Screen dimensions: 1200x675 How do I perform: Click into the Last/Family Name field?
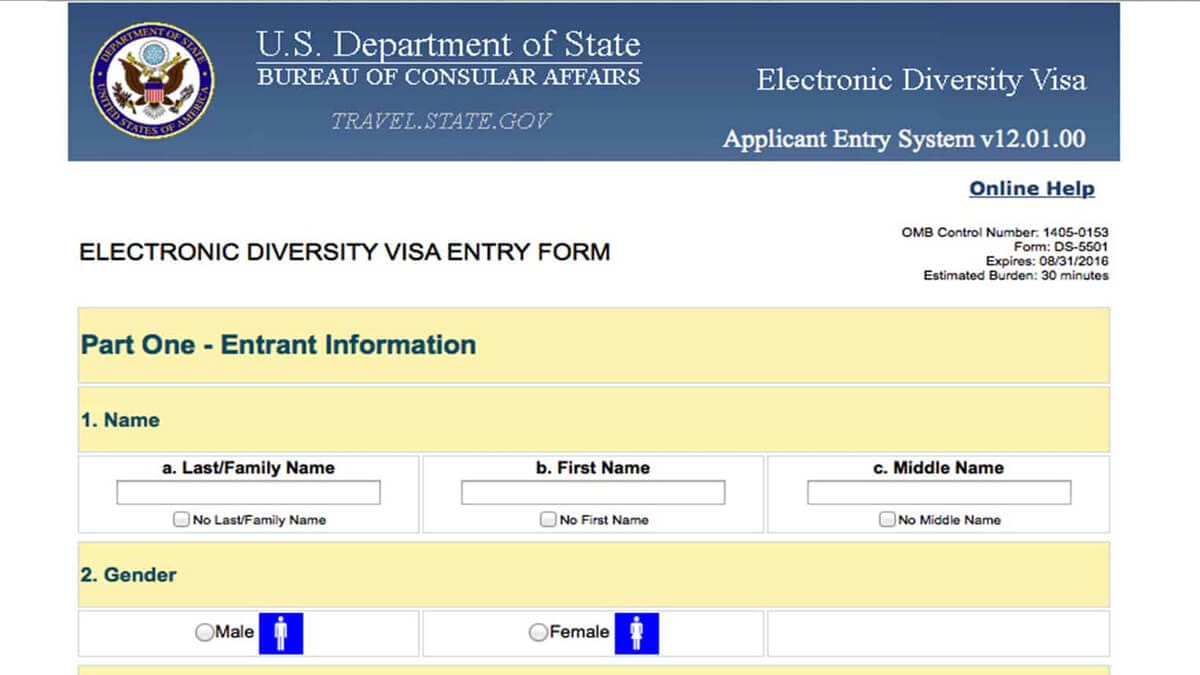[x=248, y=493]
